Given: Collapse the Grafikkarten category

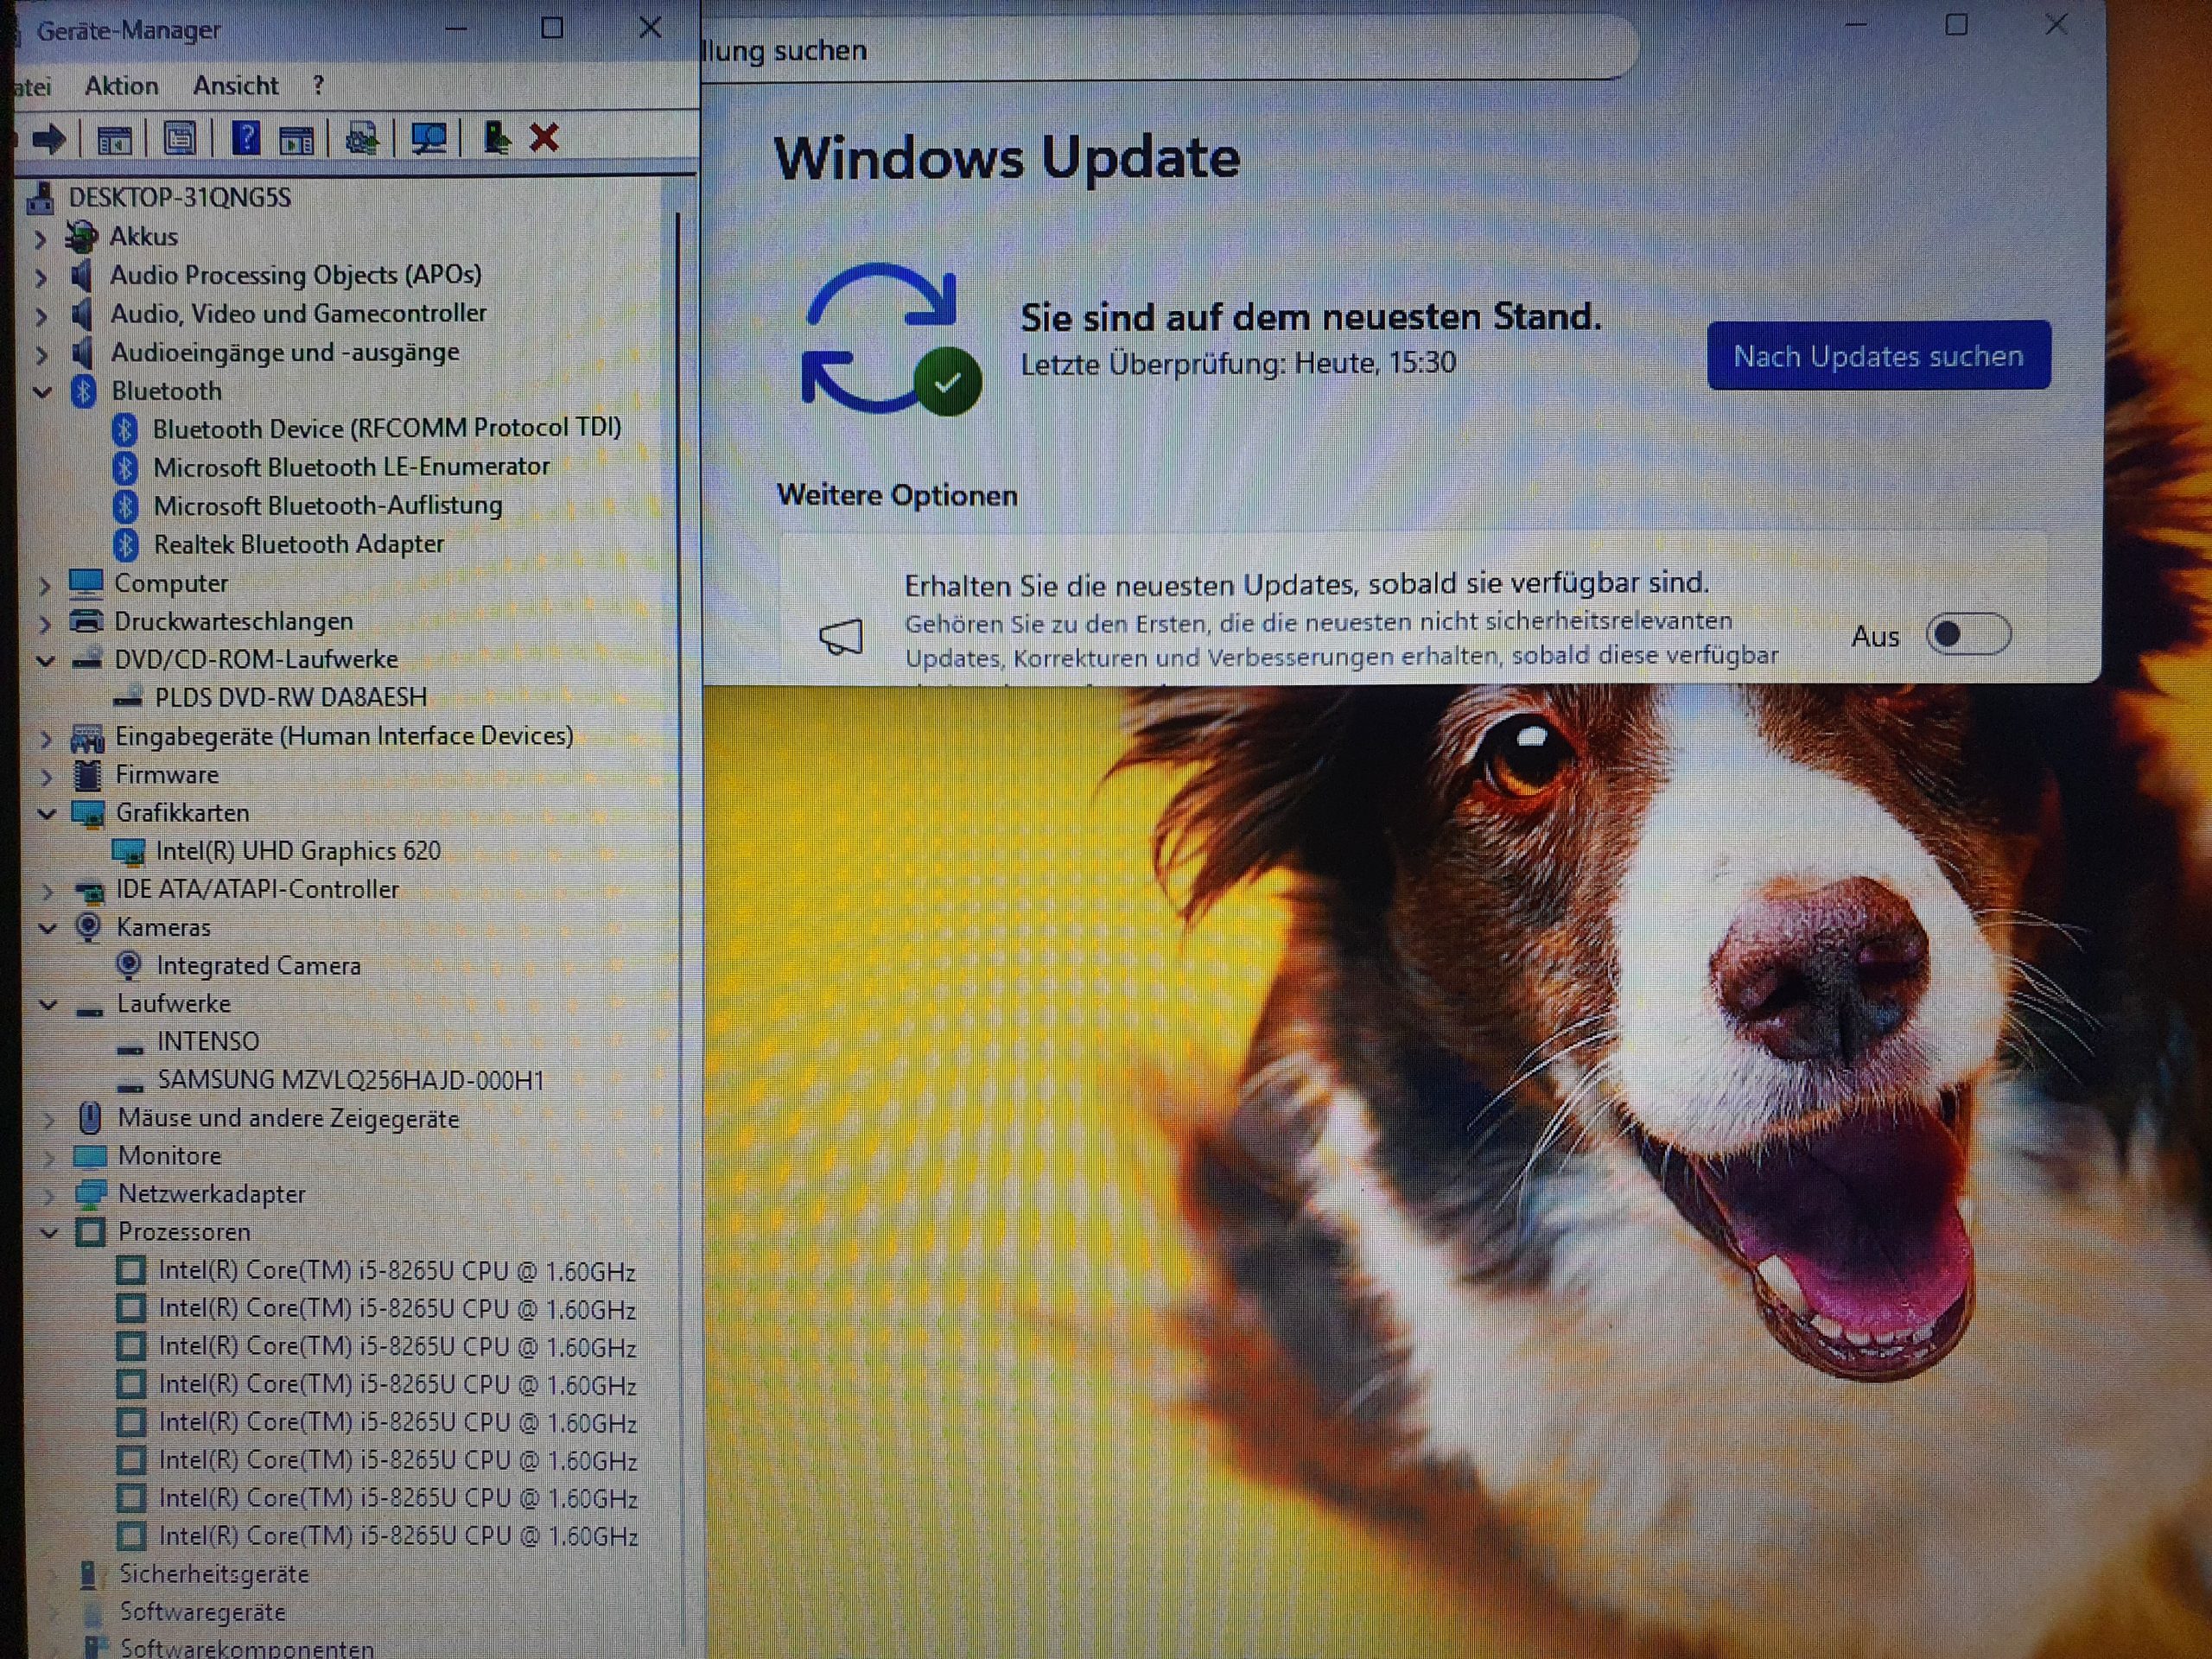Looking at the screenshot, I should [46, 813].
